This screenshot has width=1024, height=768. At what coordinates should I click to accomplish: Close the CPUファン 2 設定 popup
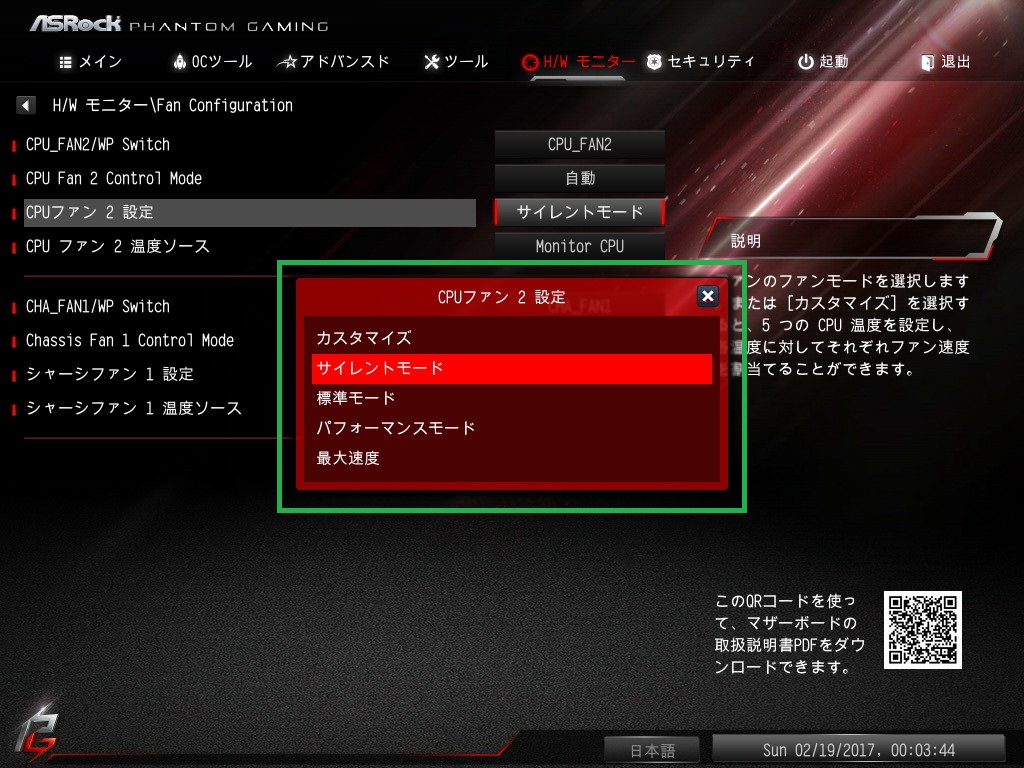point(707,296)
